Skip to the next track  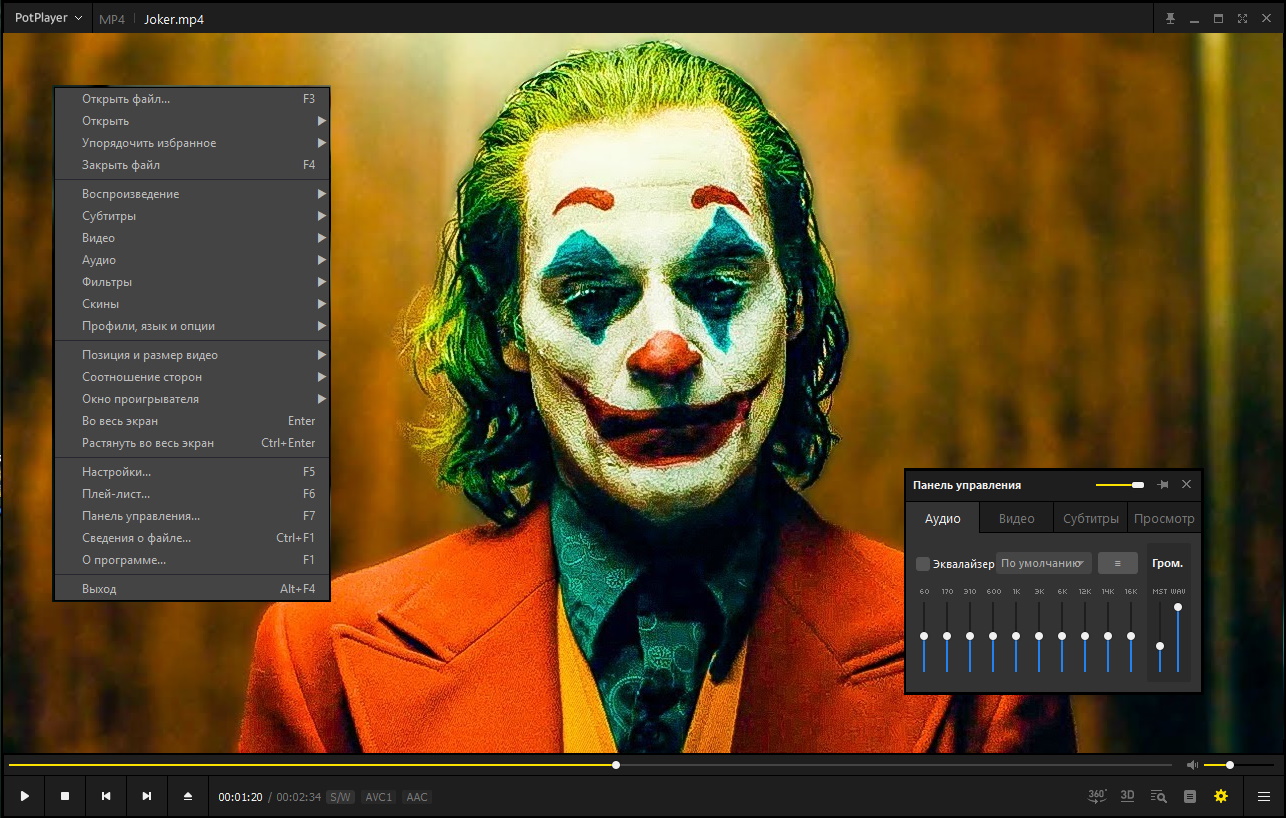[147, 796]
